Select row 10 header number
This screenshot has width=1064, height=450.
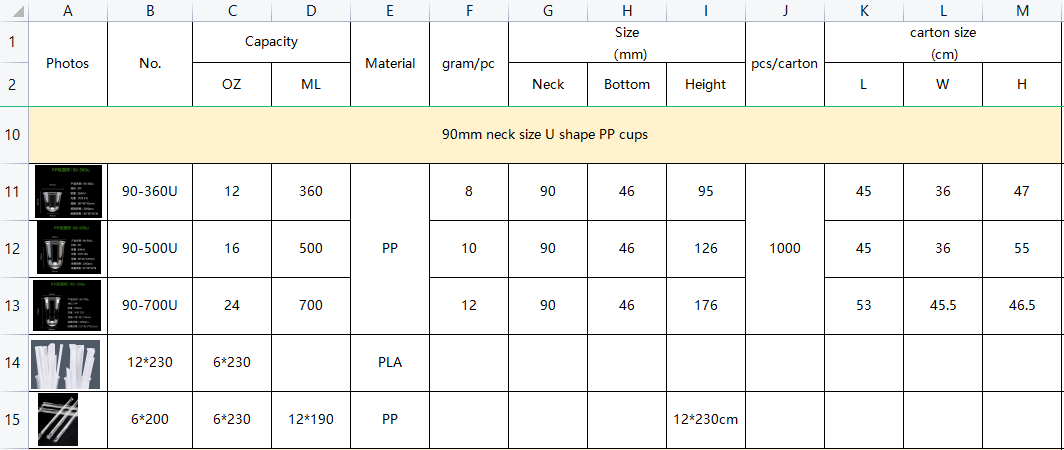point(14,134)
